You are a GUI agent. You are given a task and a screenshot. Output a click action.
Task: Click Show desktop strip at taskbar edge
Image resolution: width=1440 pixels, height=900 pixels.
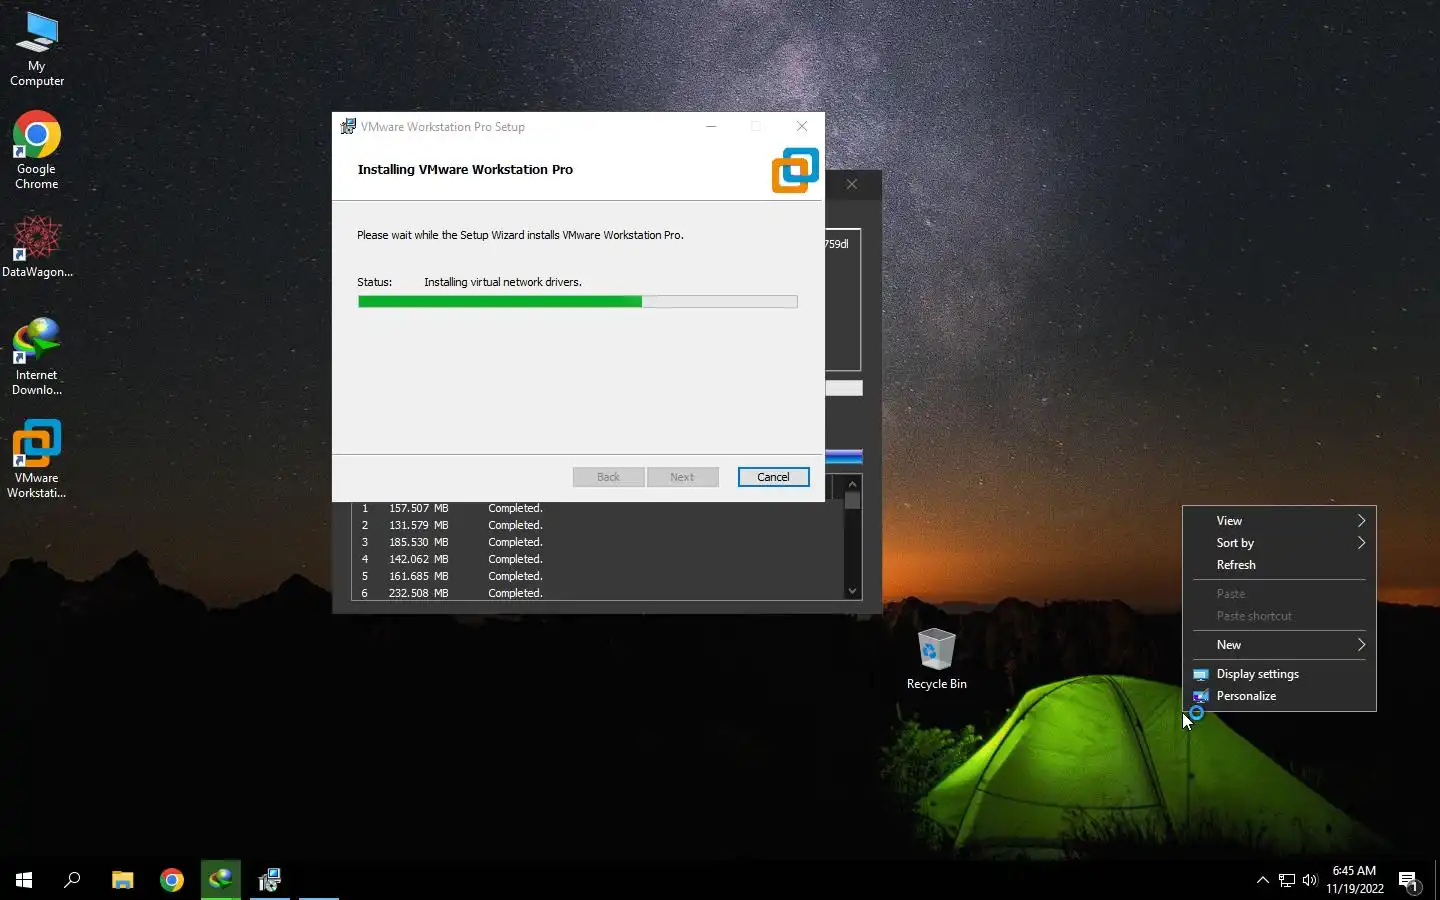pyautogui.click(x=1437, y=880)
